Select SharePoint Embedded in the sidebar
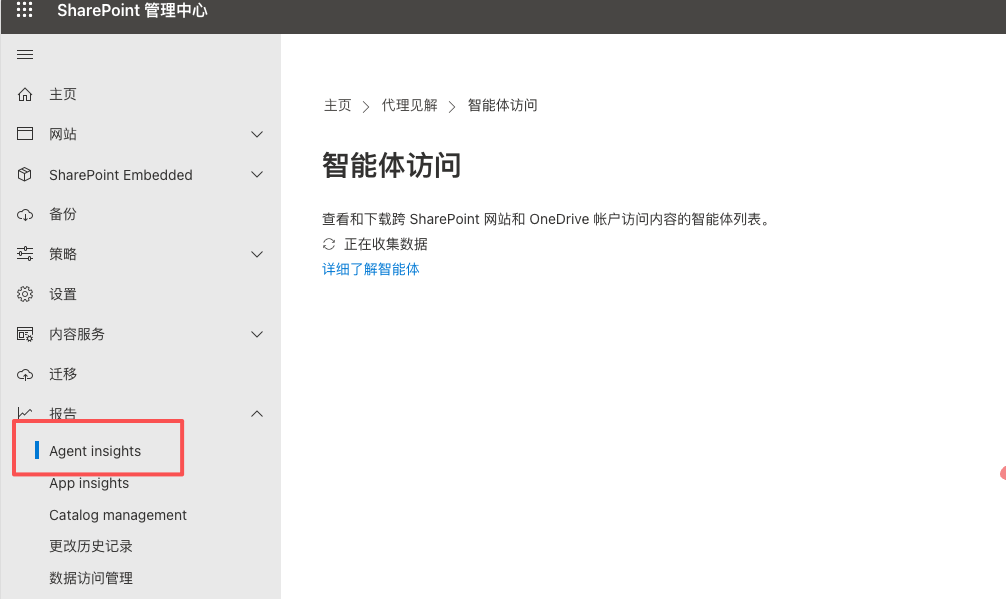Screen dimensions: 1006x599 click(x=121, y=174)
